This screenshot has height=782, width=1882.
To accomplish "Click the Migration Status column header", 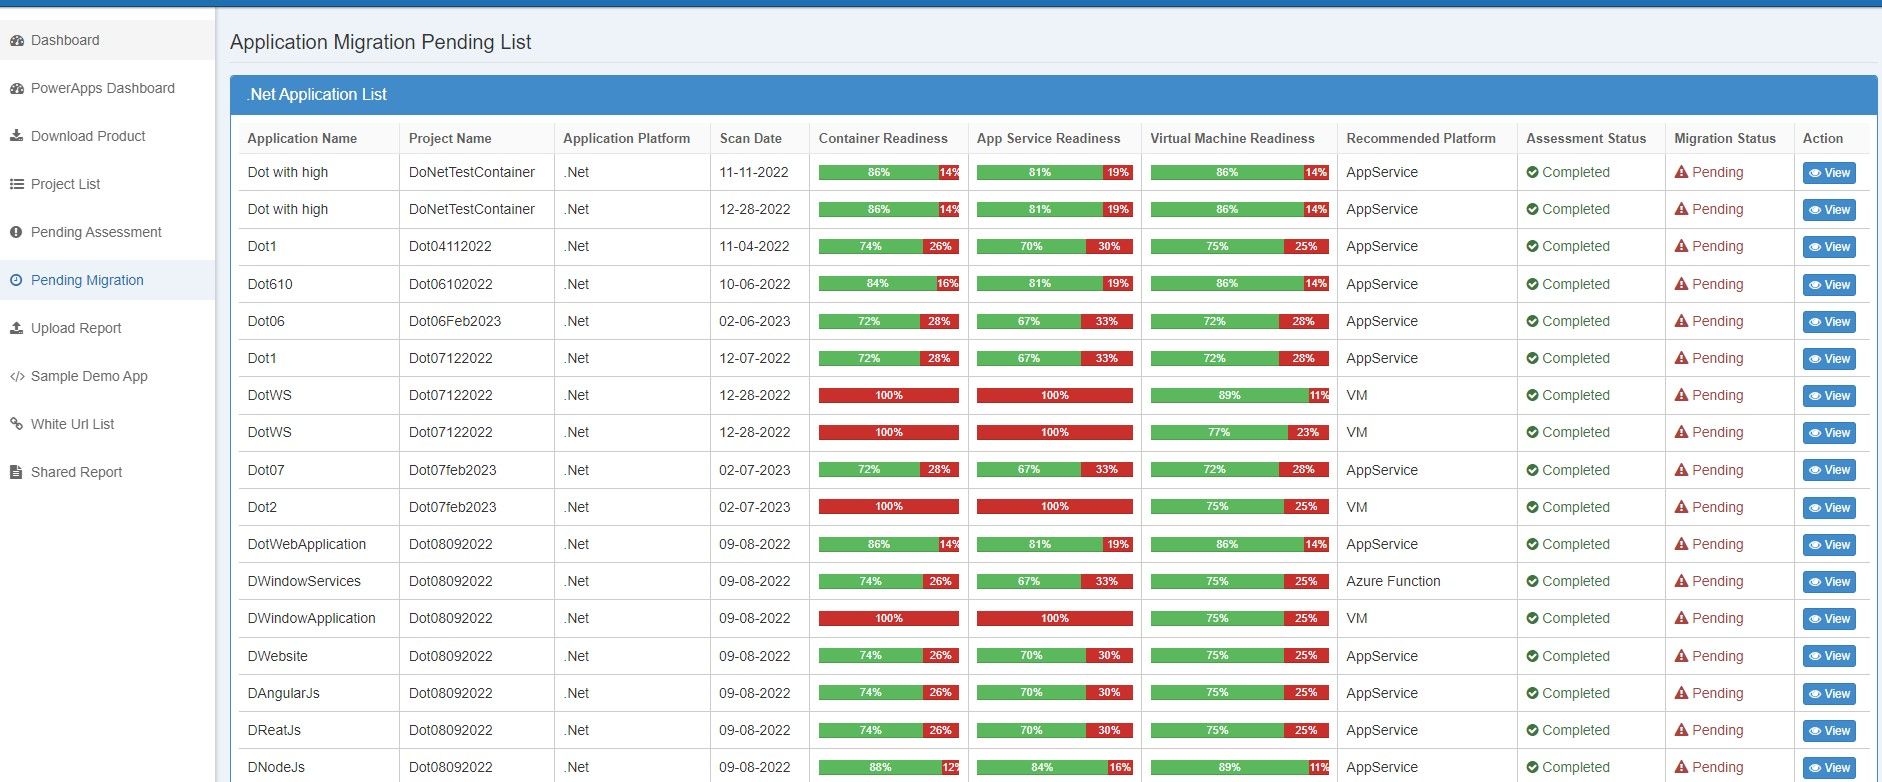I will 1725,138.
